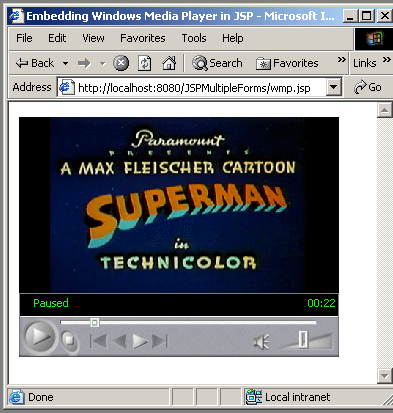Image resolution: width=393 pixels, height=413 pixels.
Task: Expand the Address bar dropdown list
Action: [x=333, y=87]
